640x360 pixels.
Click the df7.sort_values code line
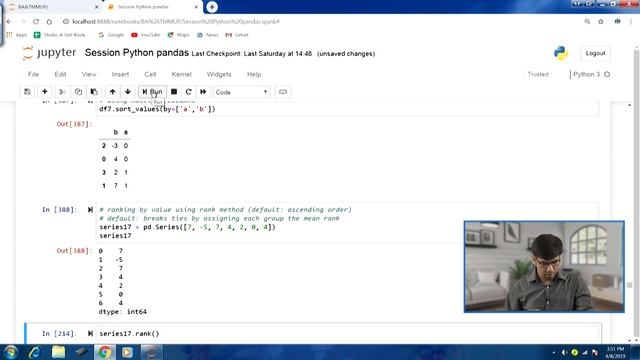157,109
